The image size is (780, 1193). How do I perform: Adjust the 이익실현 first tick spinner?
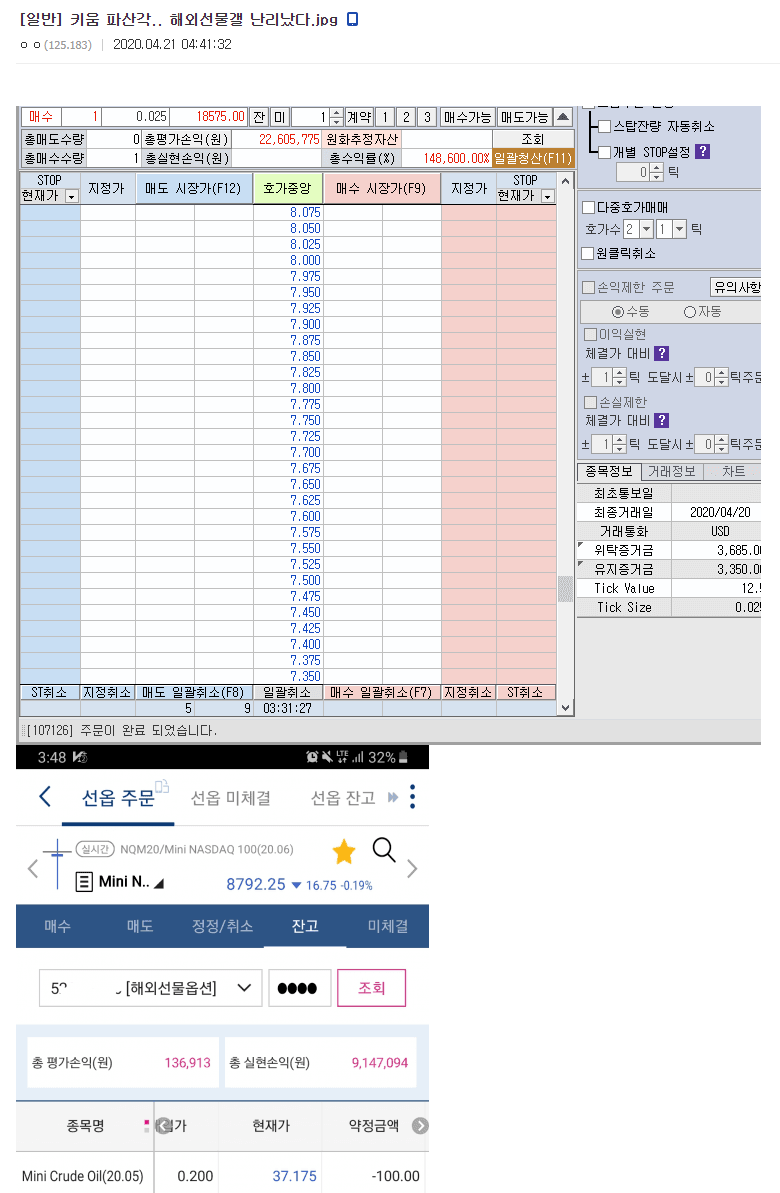[619, 377]
